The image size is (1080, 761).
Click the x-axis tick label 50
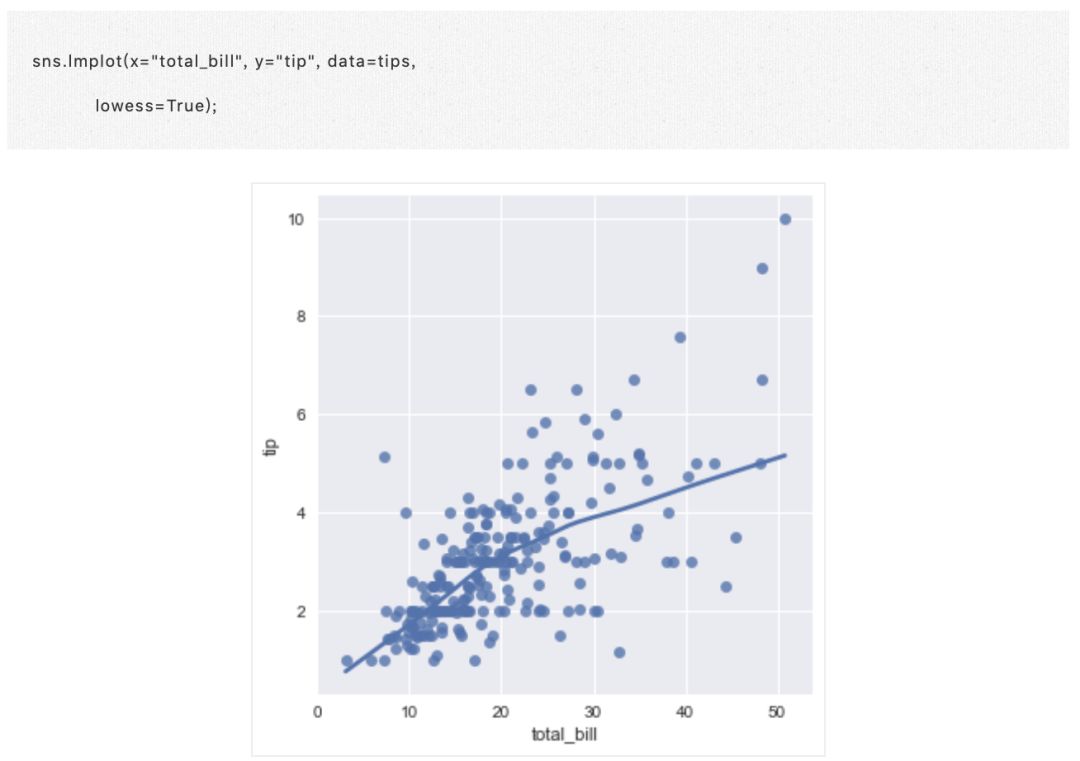coord(779,711)
